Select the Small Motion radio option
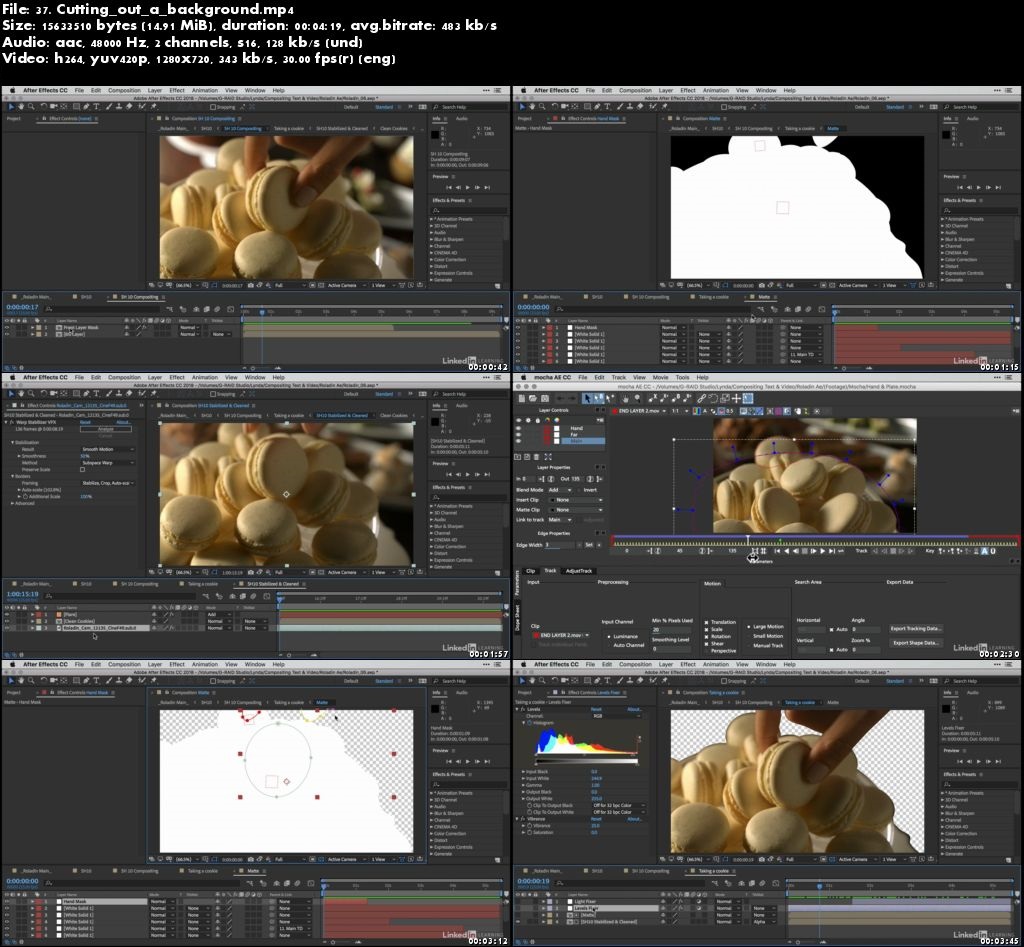Viewport: 1024px width, 947px height. (749, 636)
